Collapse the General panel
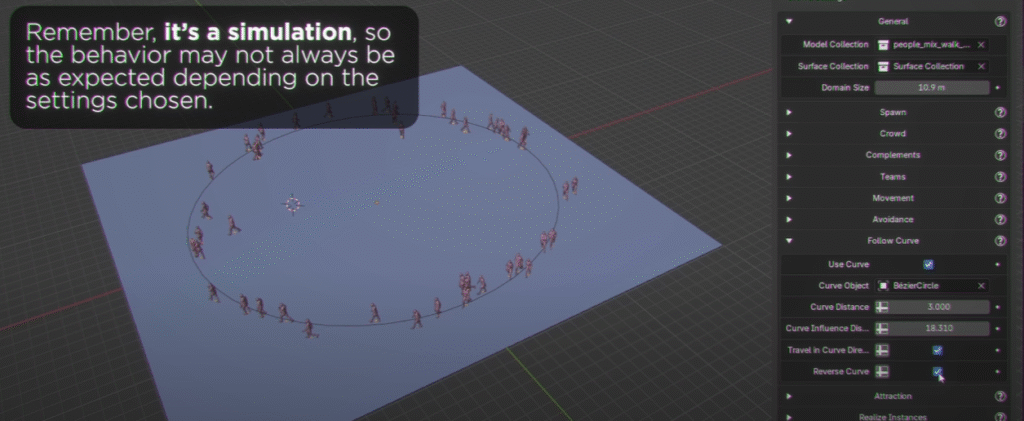1024x421 pixels. pyautogui.click(x=789, y=20)
